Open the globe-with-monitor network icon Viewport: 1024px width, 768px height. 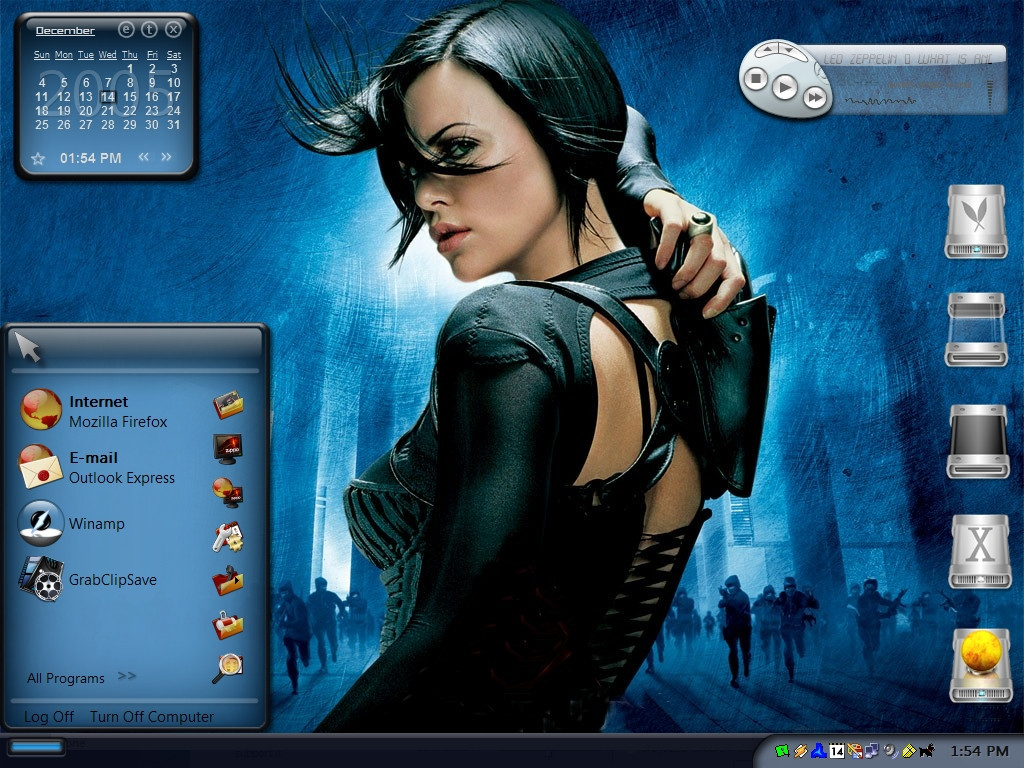[228, 492]
